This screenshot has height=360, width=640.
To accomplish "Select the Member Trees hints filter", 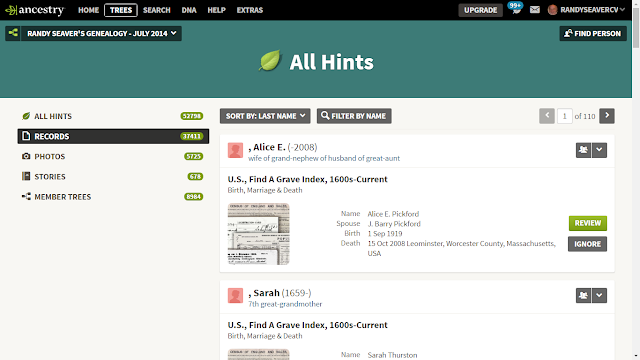I will coord(113,197).
